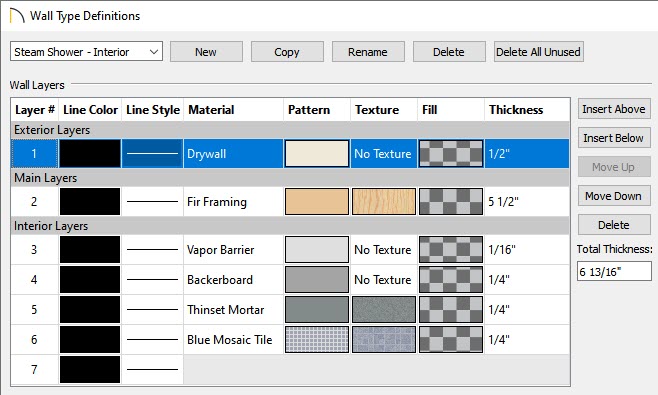The height and width of the screenshot is (395, 658).
Task: Click the Fir Framing pattern swatch
Action: (x=317, y=201)
